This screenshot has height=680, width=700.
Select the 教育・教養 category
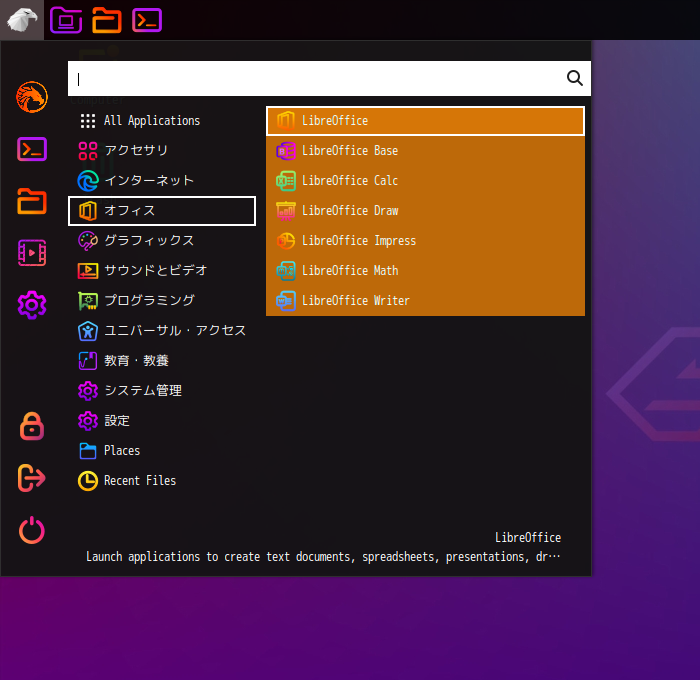point(162,361)
